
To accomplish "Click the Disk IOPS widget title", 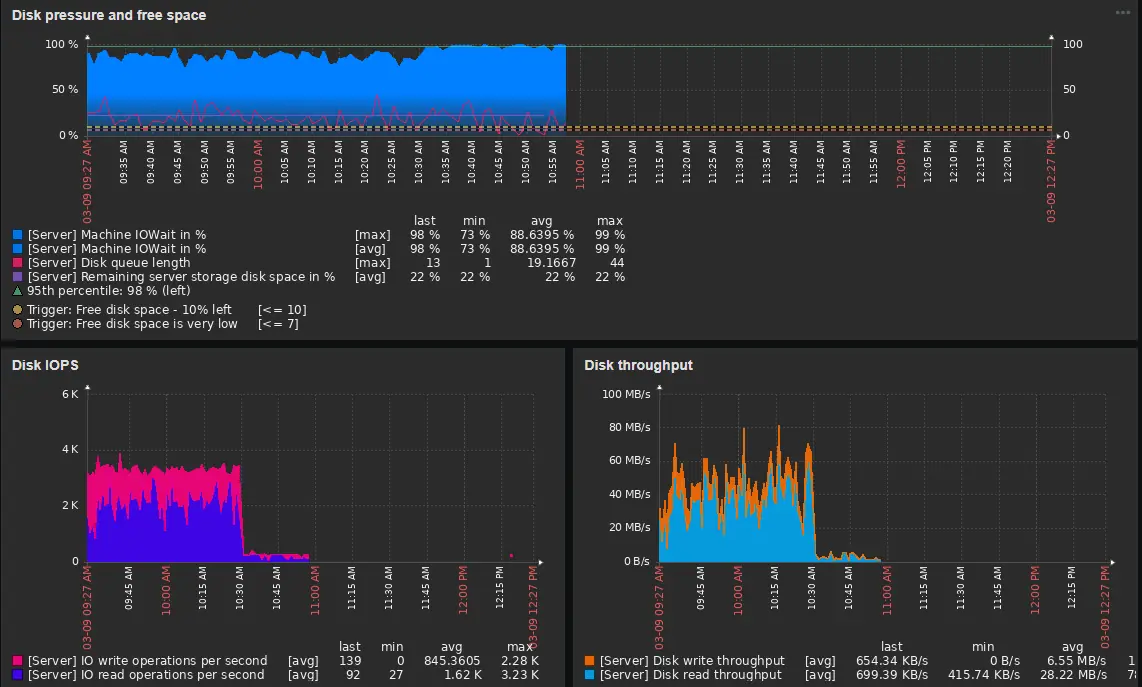I will click(x=45, y=365).
